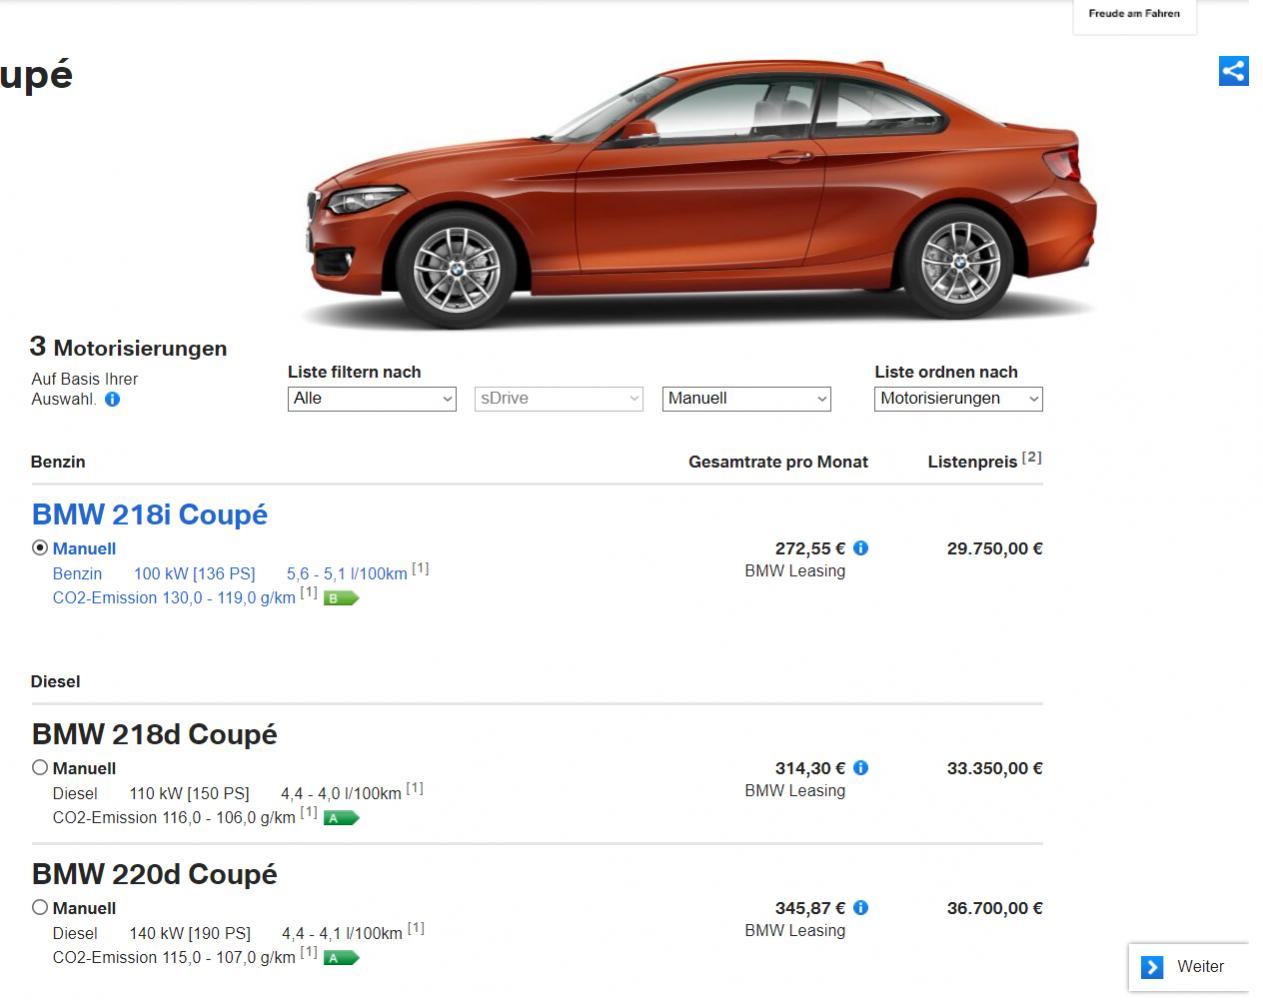Click CO2-Emission 130,0 - 119,0 g/km text
Image resolution: width=1263 pixels, height=1000 pixels.
coord(174,598)
